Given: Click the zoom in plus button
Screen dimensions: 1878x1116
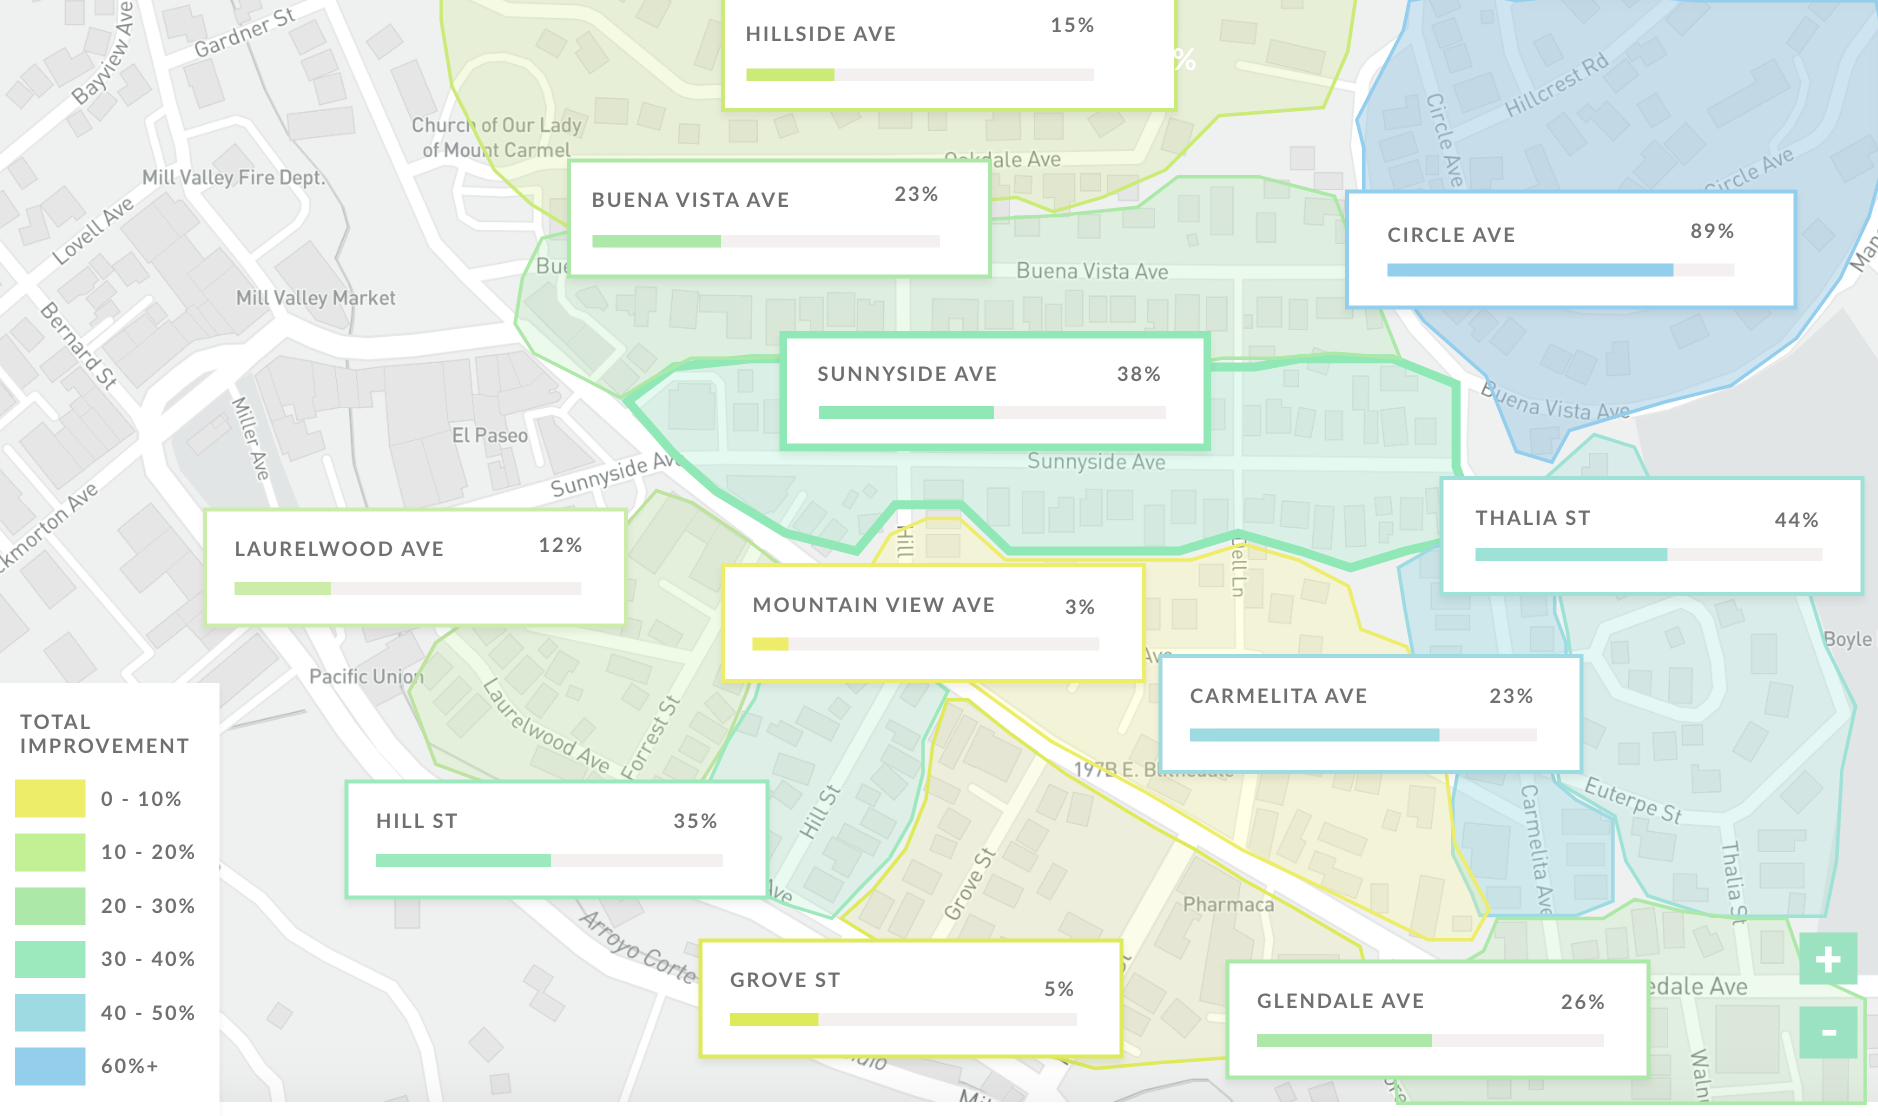Looking at the screenshot, I should click(1828, 960).
